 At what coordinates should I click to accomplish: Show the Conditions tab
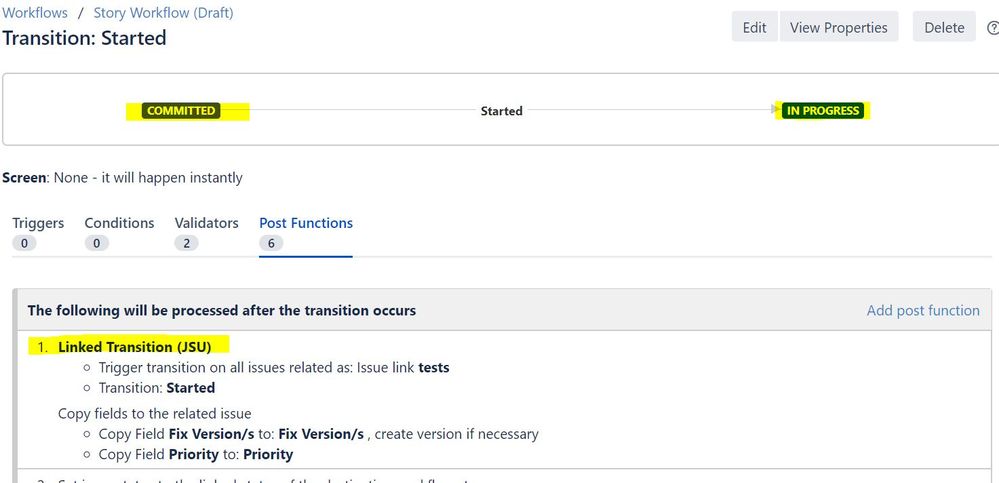coord(119,223)
